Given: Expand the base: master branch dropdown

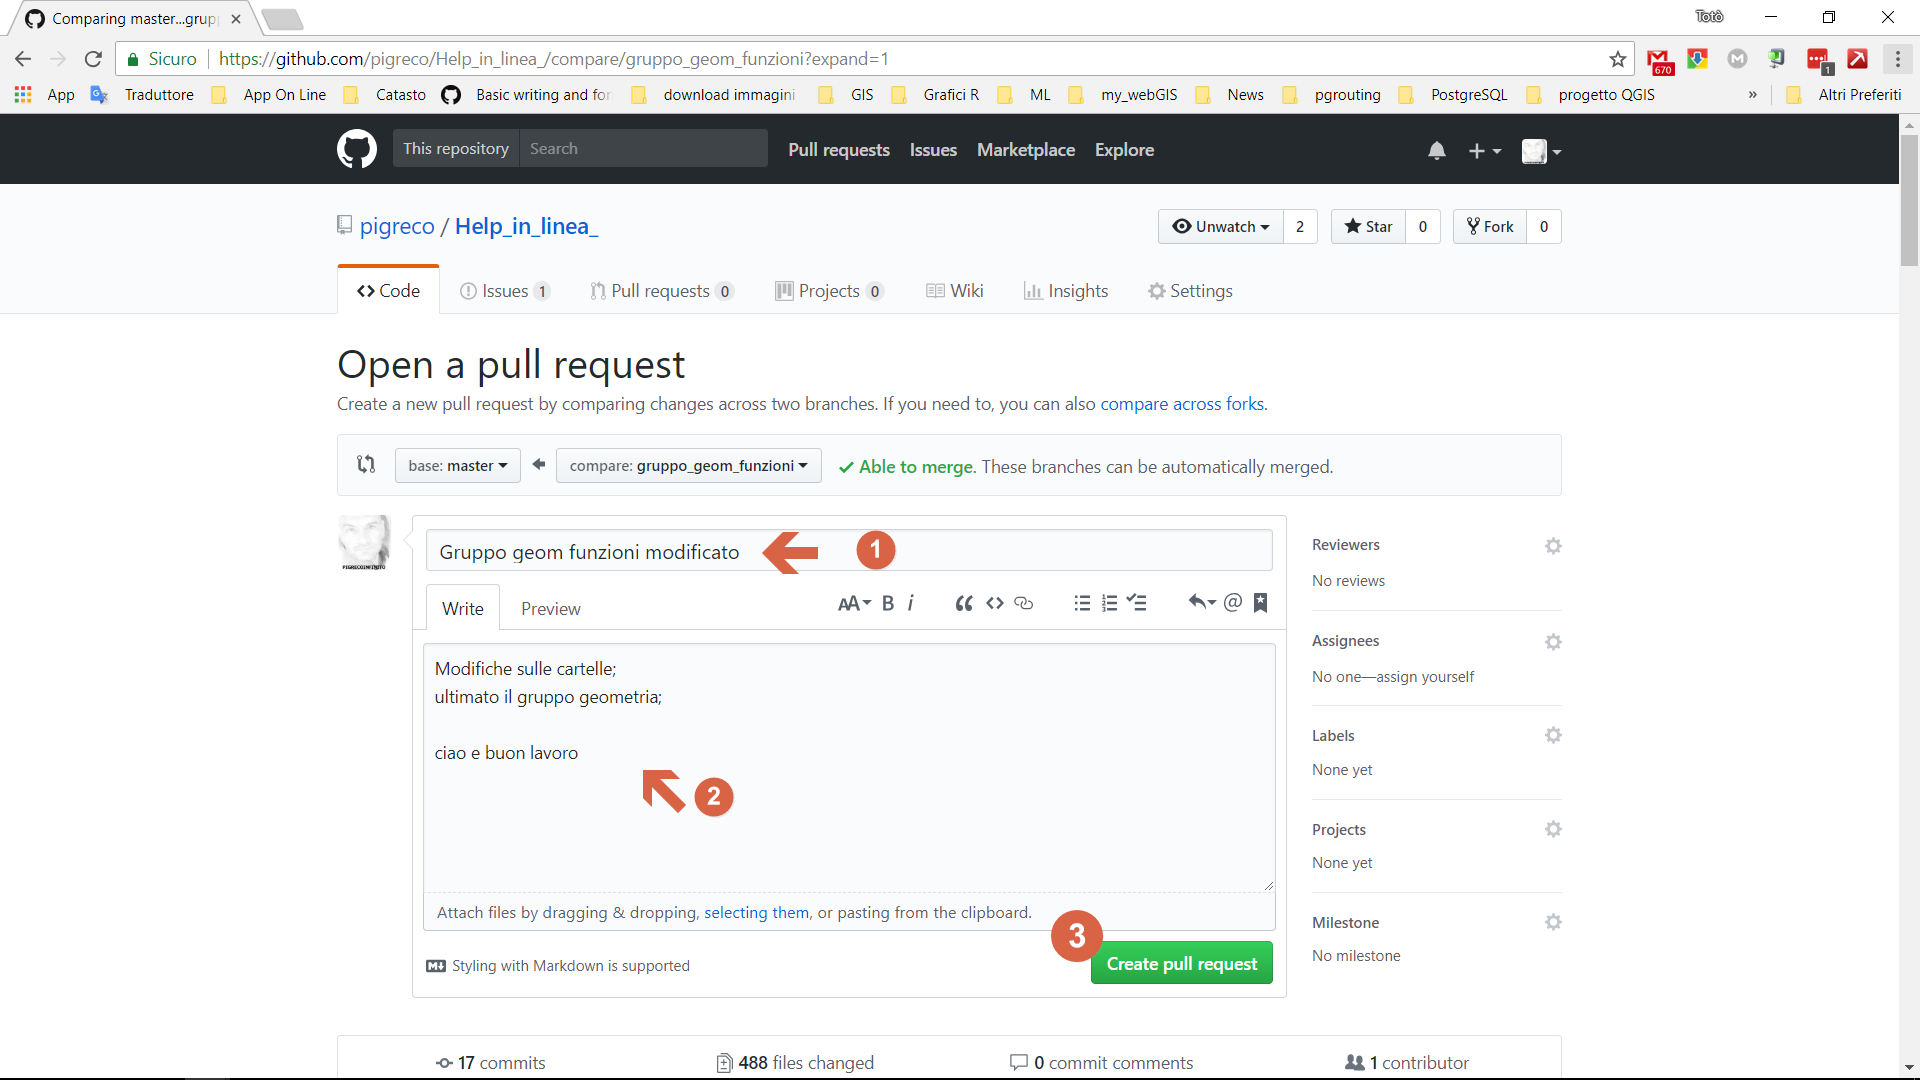Looking at the screenshot, I should [x=458, y=466].
